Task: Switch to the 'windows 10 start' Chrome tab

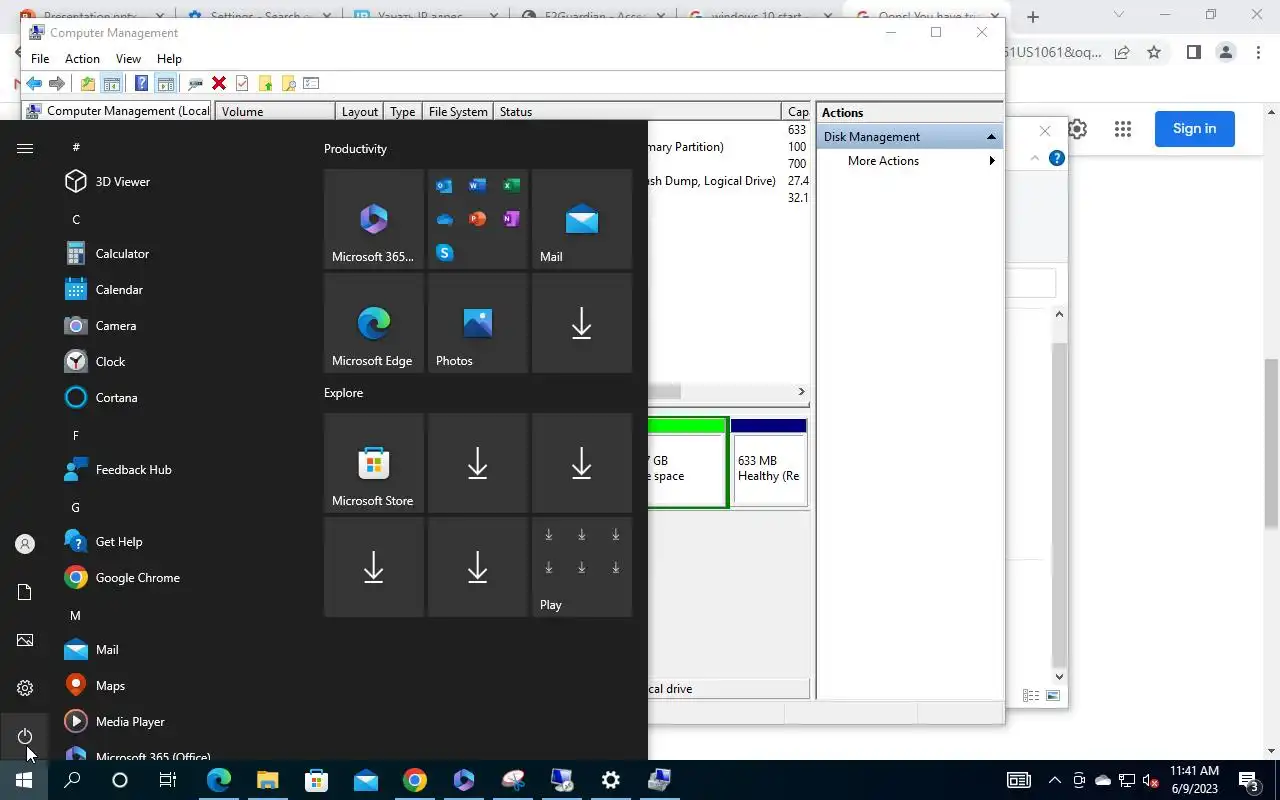Action: (760, 17)
